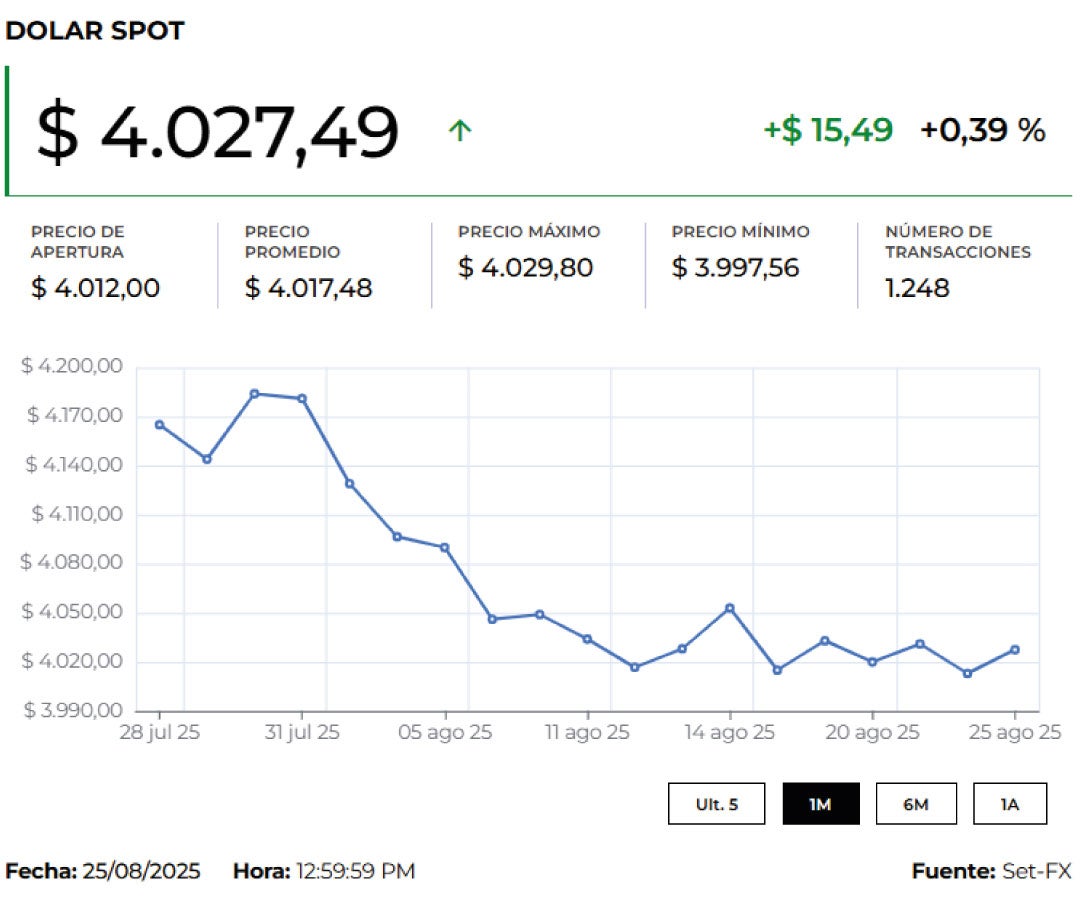
Task: Click the +$ 15,49 change value
Action: pos(827,130)
